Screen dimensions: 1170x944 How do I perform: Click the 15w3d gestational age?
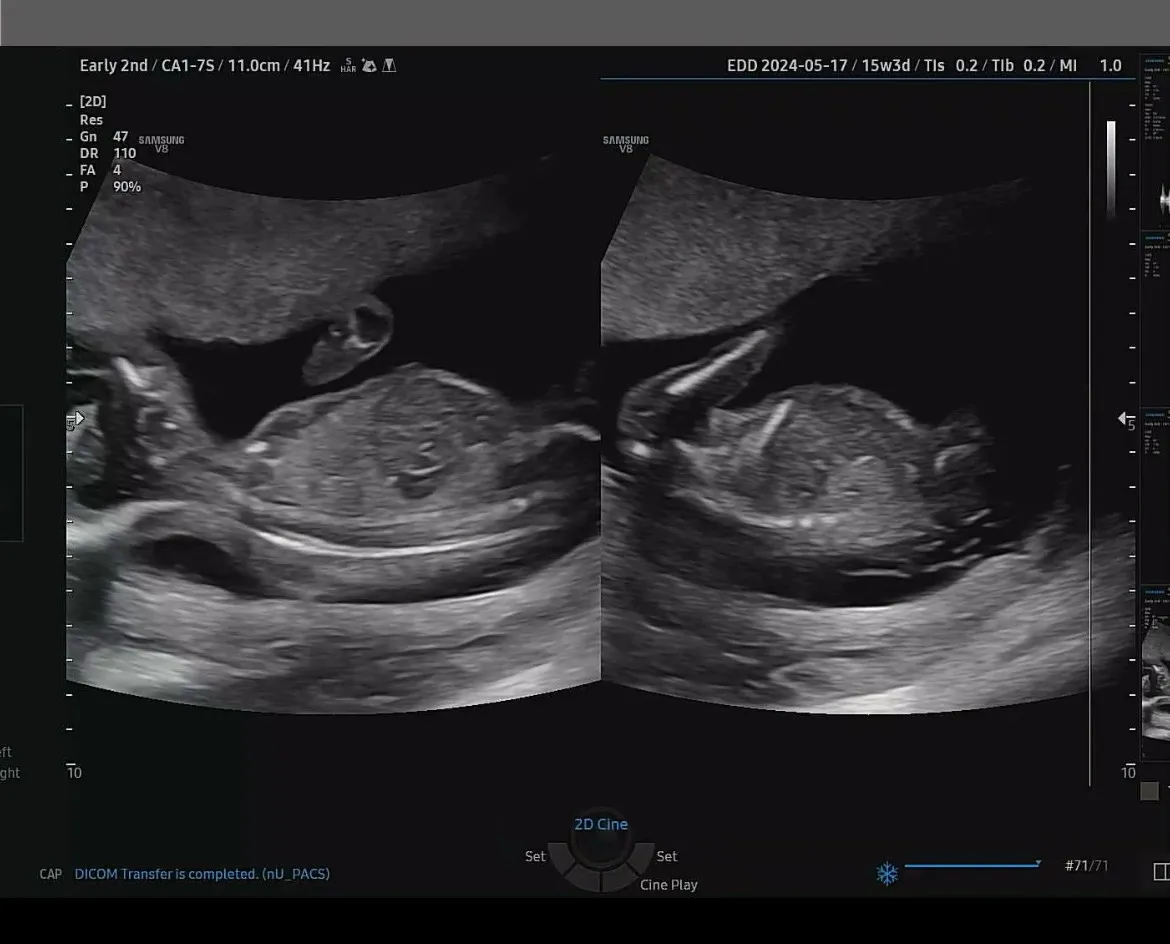click(886, 66)
